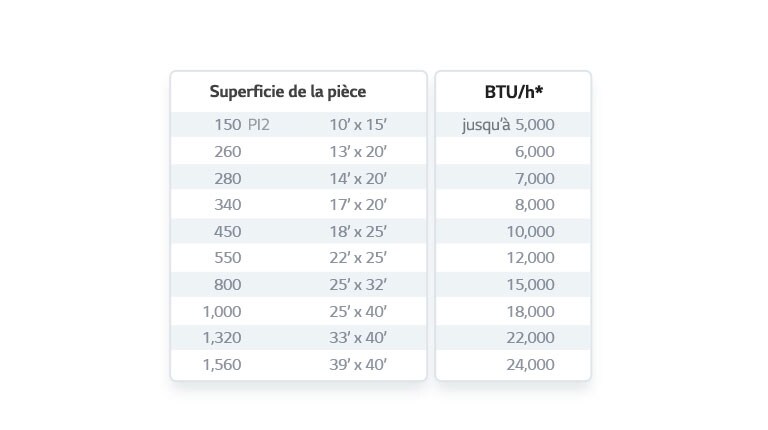Click the 25' x 32' dimensions cell

click(x=358, y=285)
